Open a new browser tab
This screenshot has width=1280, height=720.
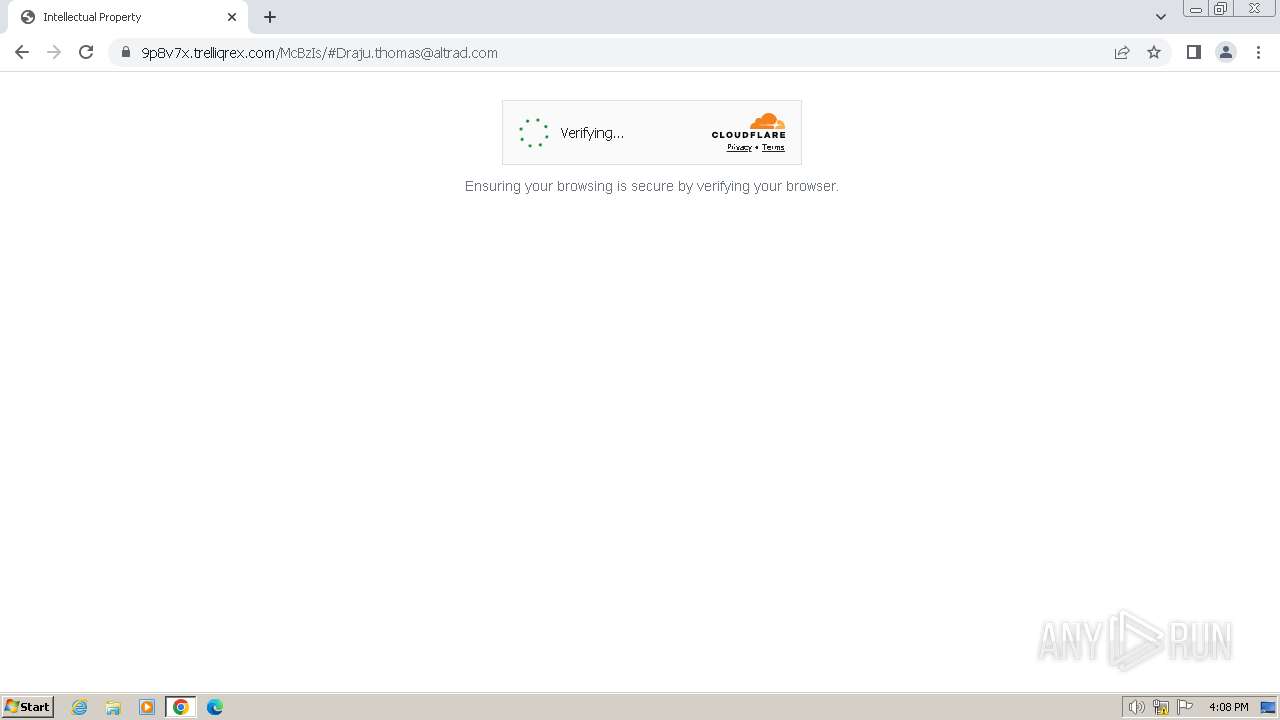point(270,17)
